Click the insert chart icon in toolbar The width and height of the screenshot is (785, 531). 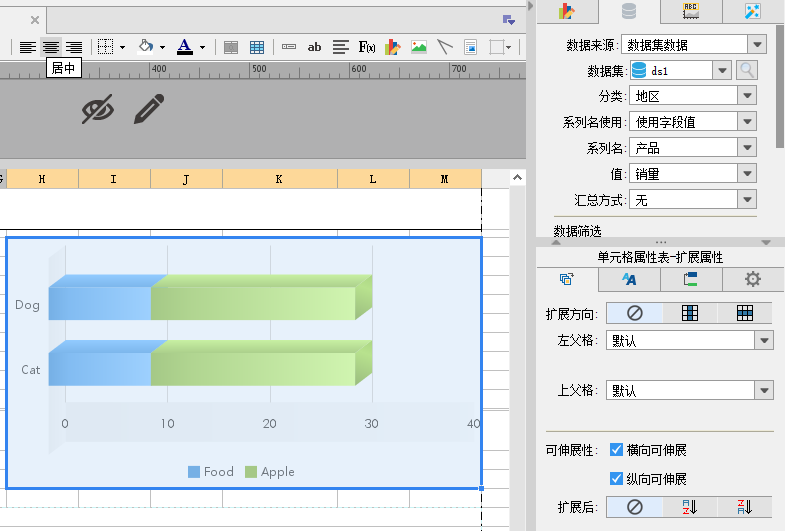393,47
